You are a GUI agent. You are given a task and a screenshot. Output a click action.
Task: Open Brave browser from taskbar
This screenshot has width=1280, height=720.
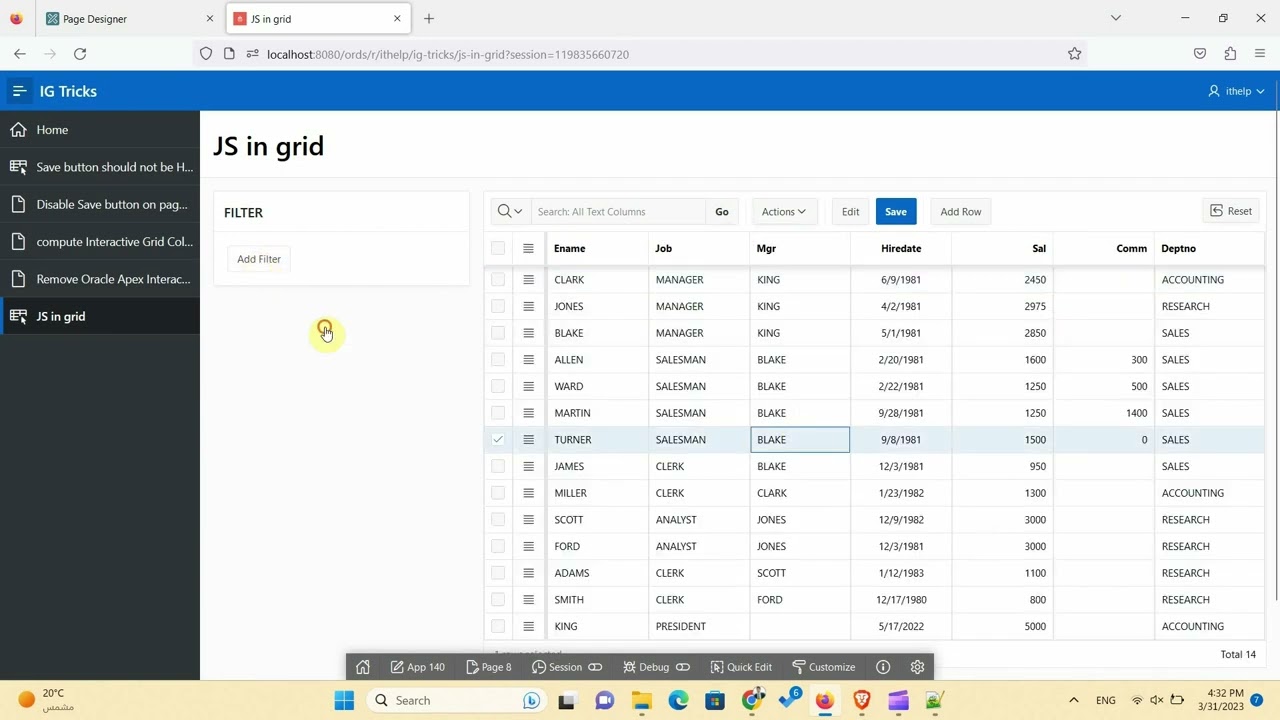861,700
